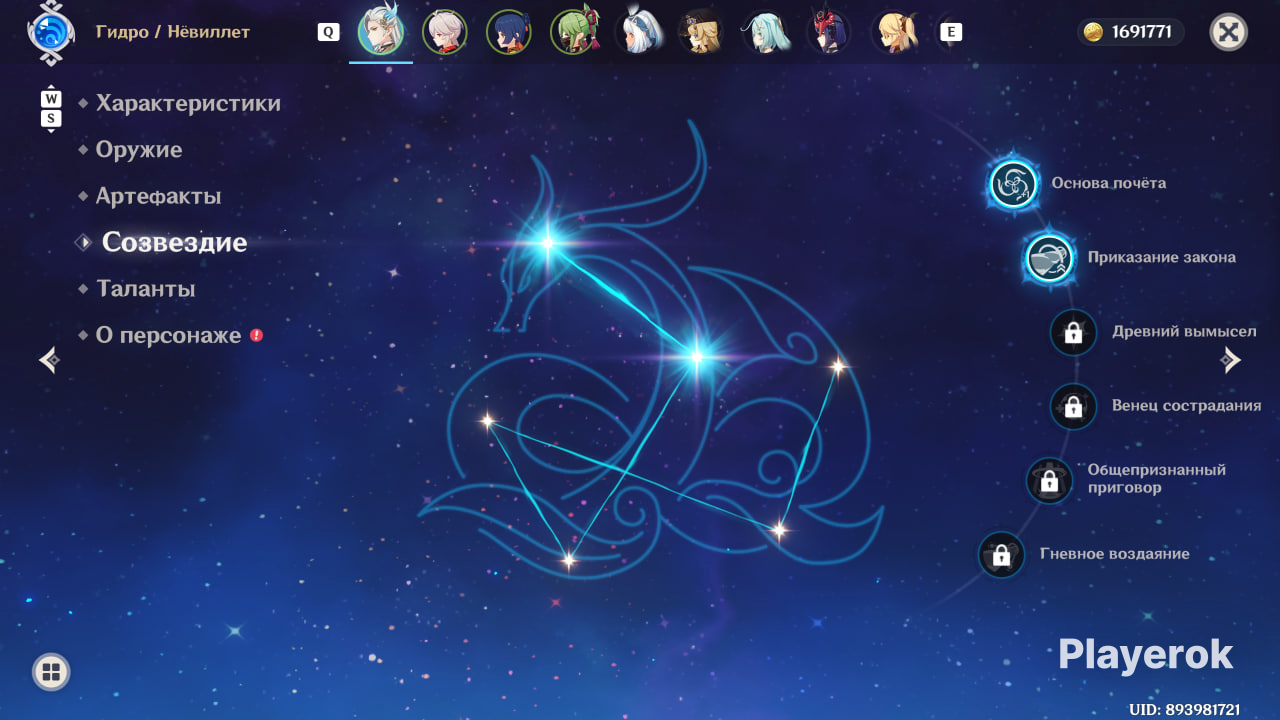Click the E key hint for next character
The height and width of the screenshot is (720, 1280).
click(x=951, y=32)
